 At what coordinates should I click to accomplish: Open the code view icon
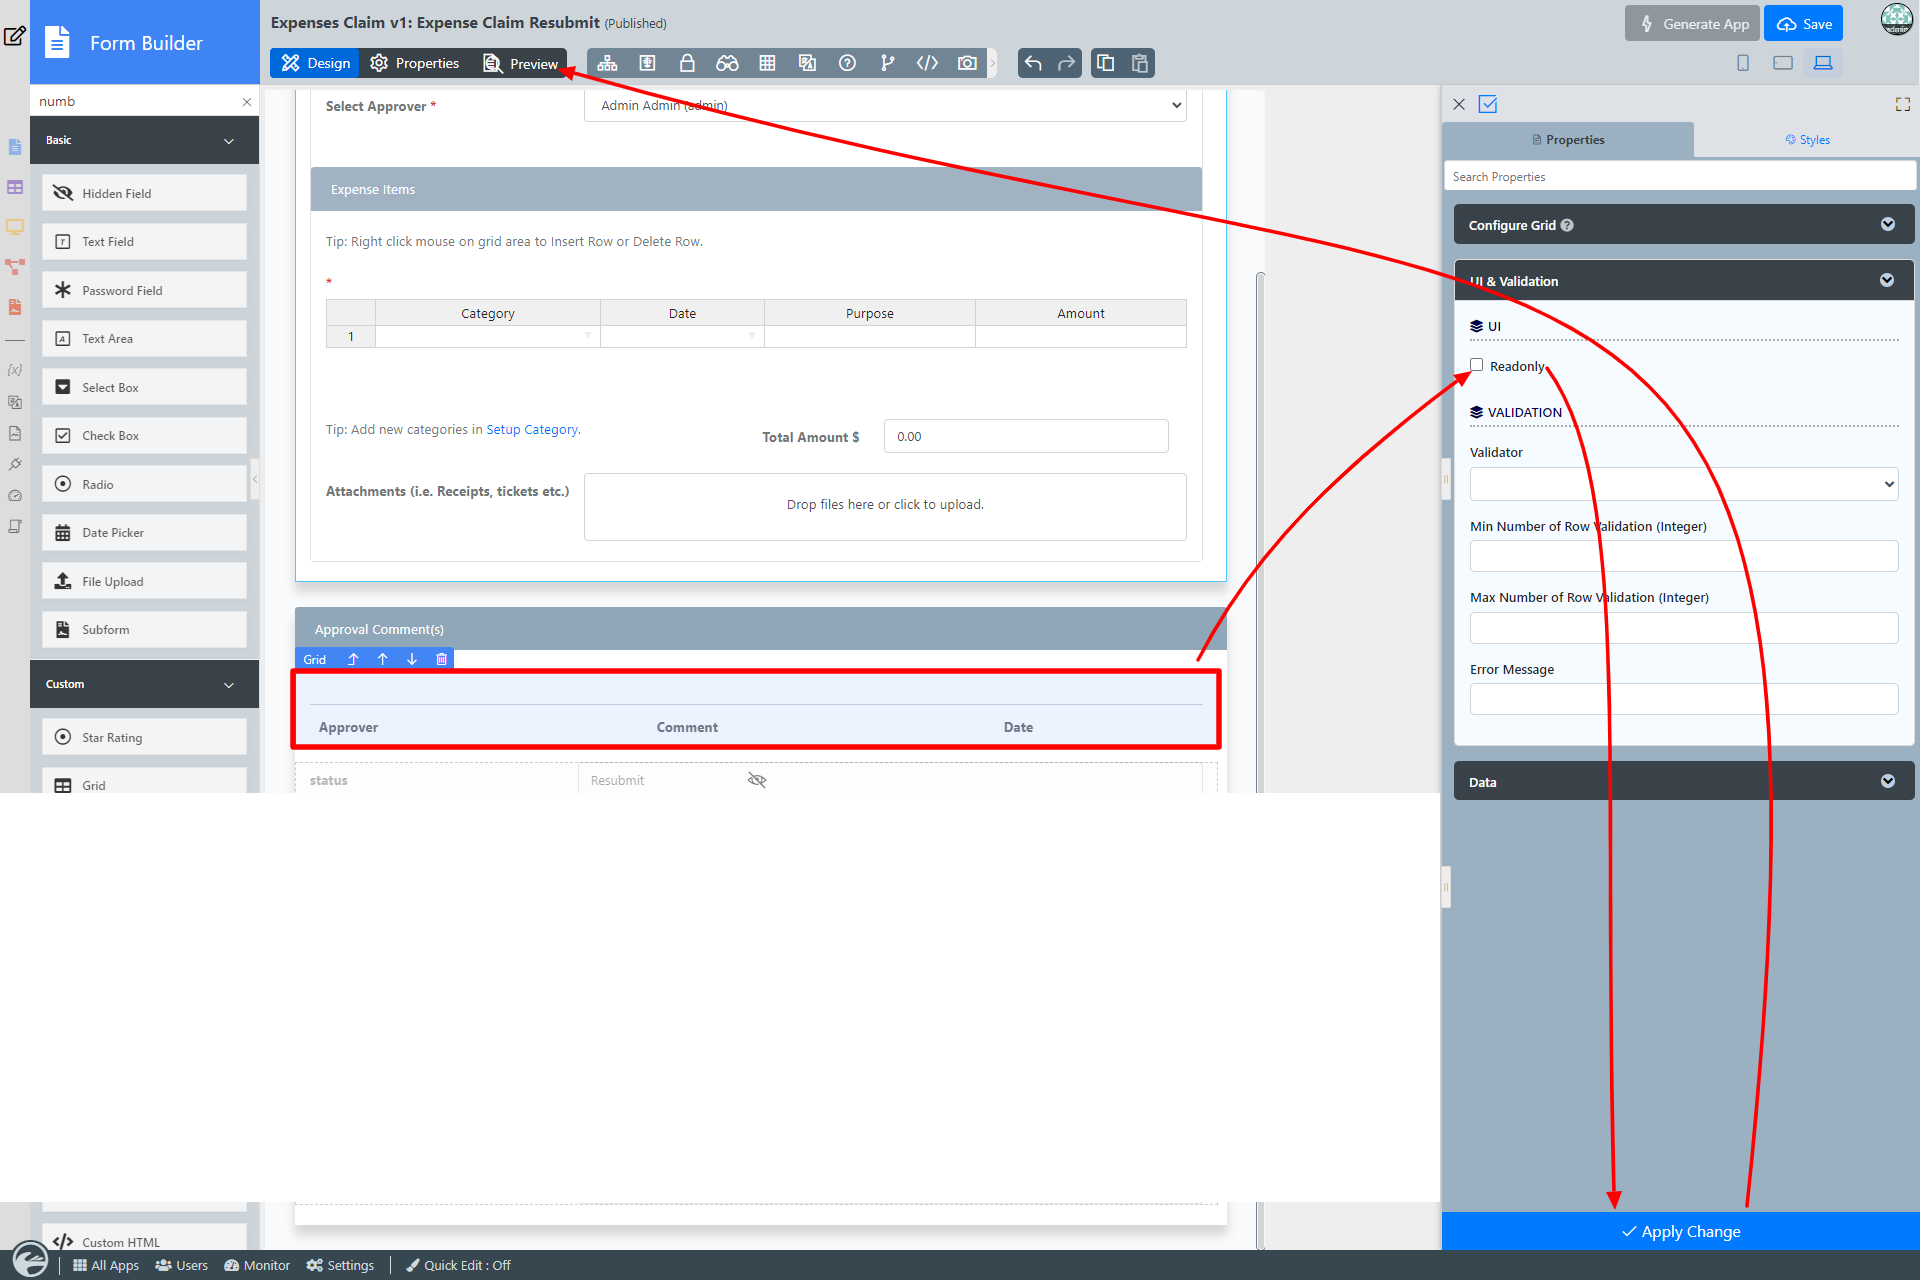(927, 63)
